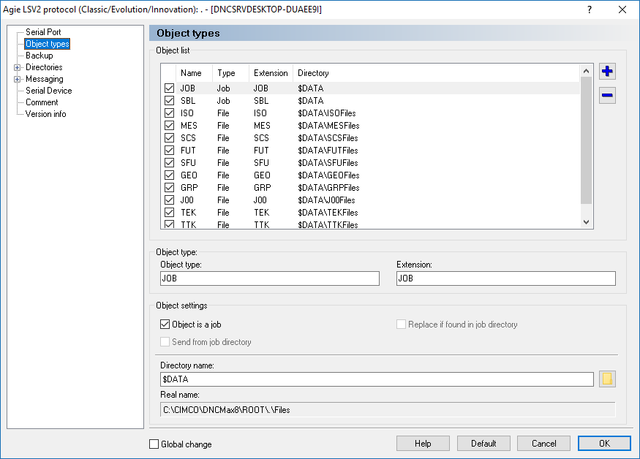Select the $DATA\J00Files directory cell

(326, 200)
